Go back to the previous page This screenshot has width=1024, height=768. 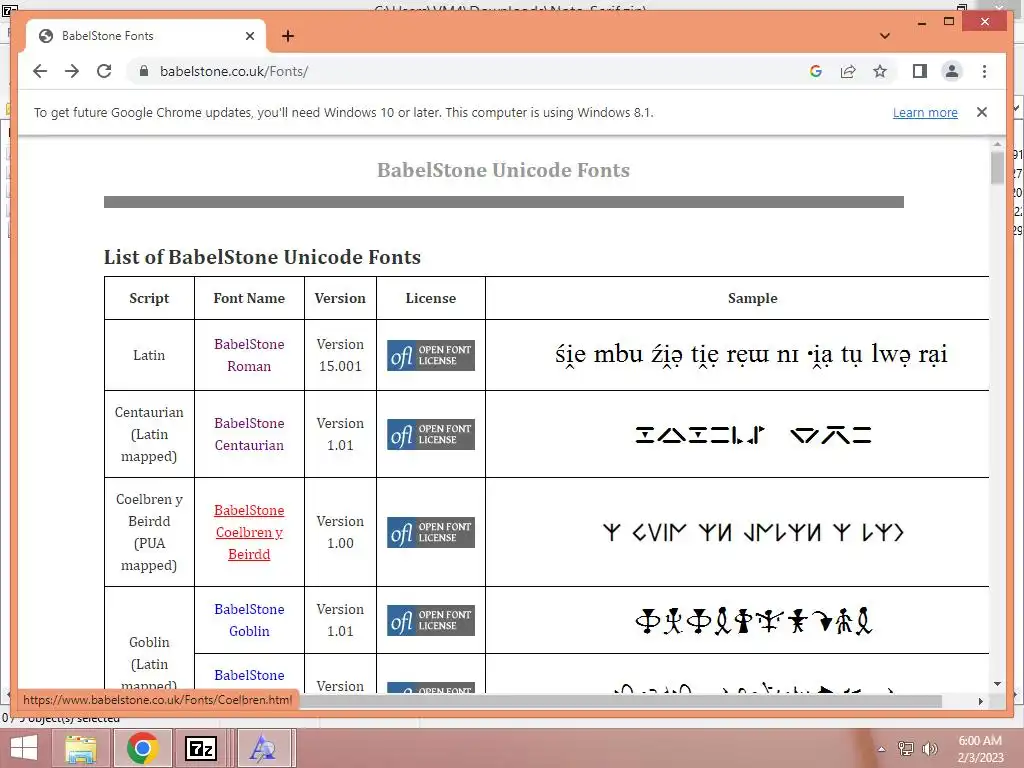(x=40, y=71)
